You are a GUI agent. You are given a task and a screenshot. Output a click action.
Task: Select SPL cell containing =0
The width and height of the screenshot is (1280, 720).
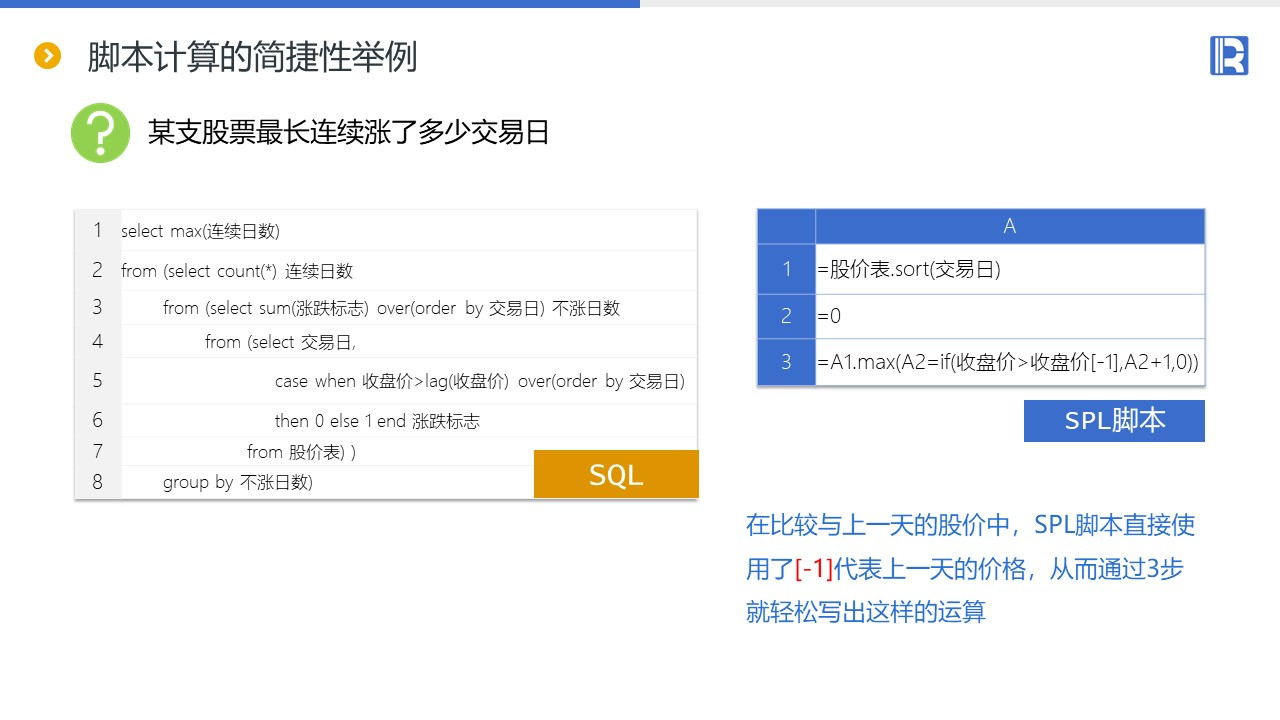click(1010, 316)
